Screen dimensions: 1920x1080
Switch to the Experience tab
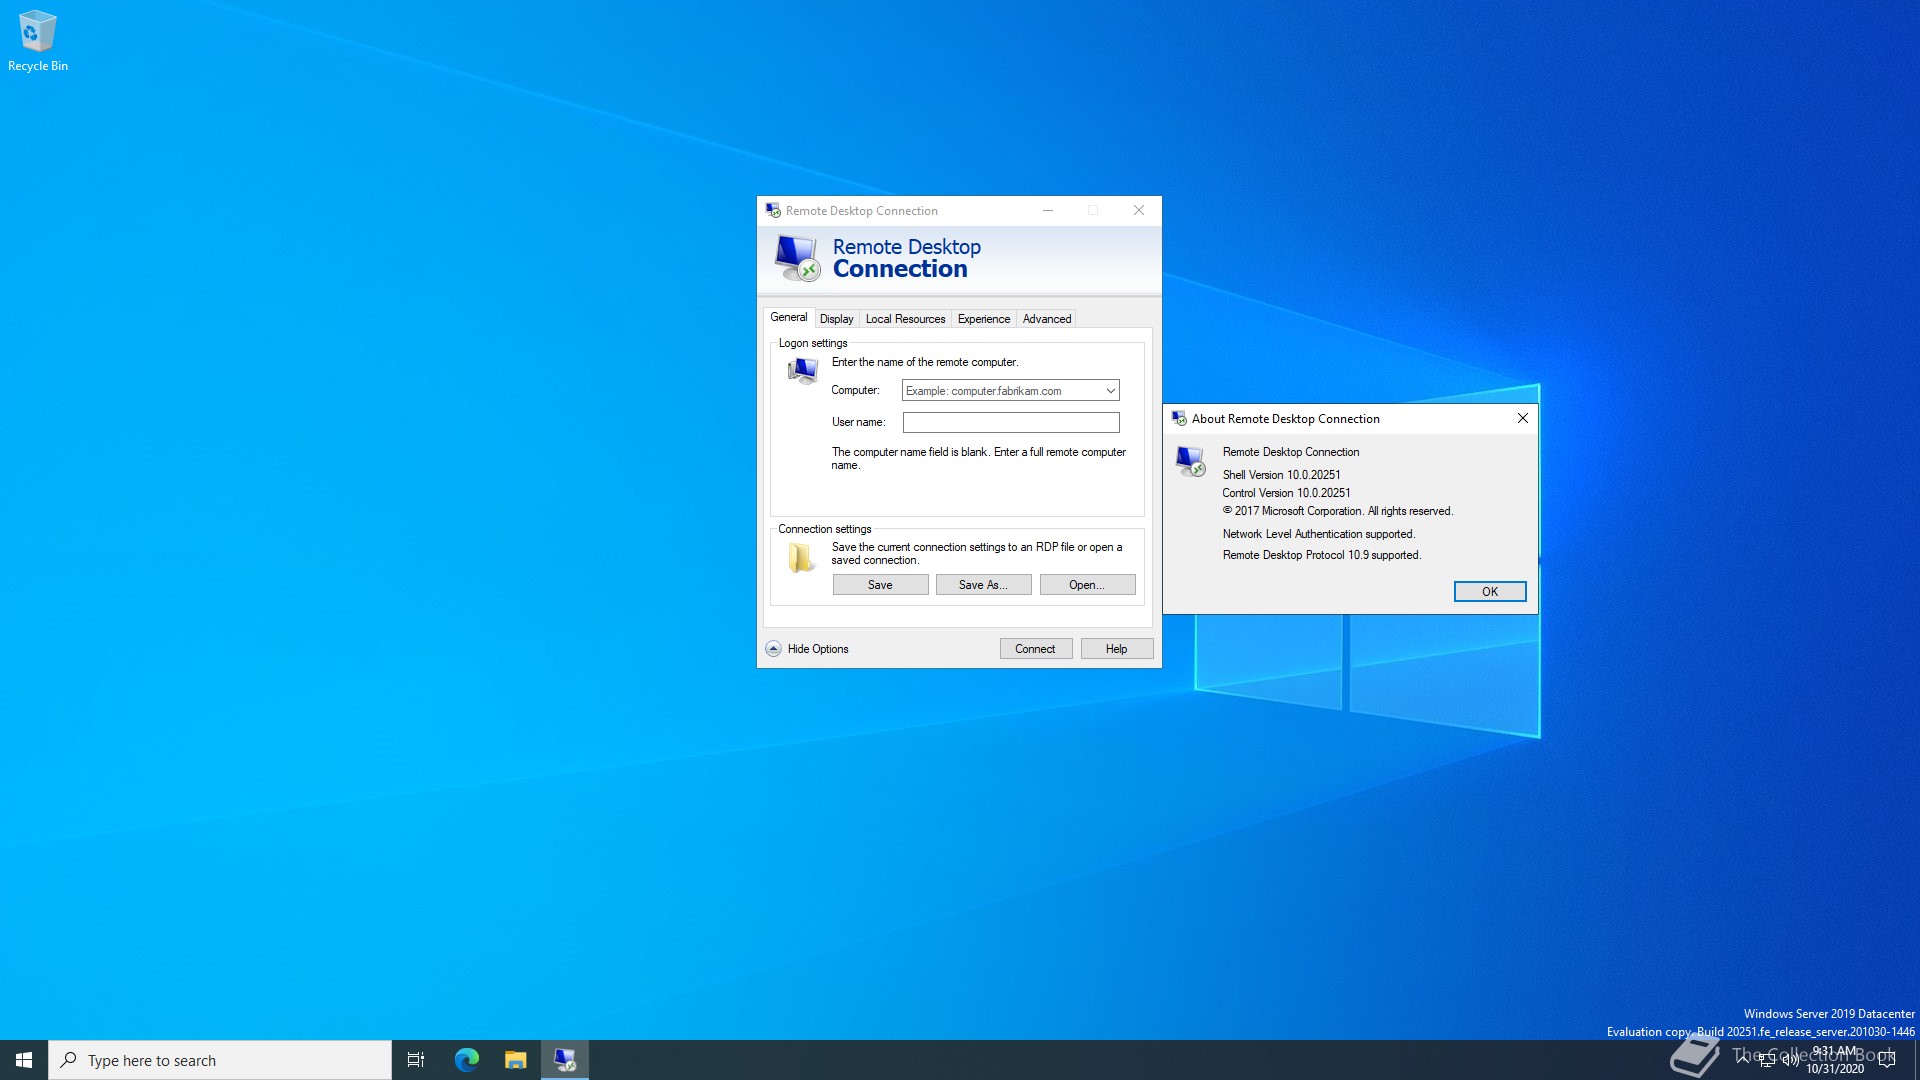pos(983,319)
